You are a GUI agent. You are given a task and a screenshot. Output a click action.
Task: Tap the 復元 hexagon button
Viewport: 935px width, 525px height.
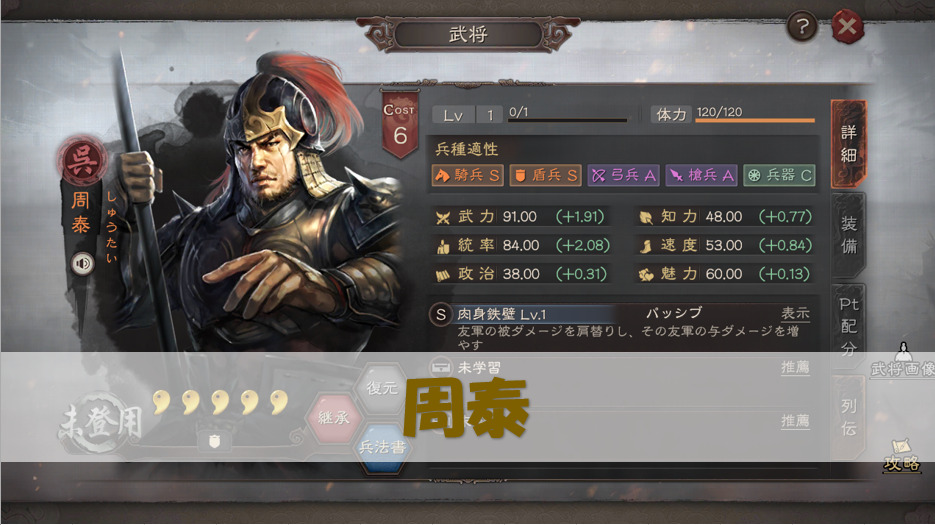click(x=382, y=388)
